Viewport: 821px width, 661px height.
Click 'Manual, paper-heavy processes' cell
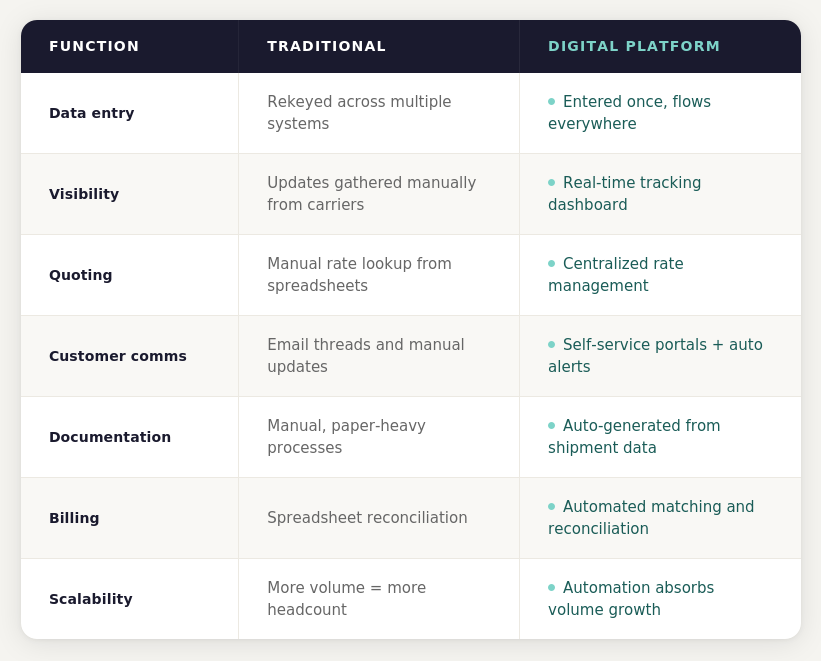pyautogui.click(x=379, y=437)
